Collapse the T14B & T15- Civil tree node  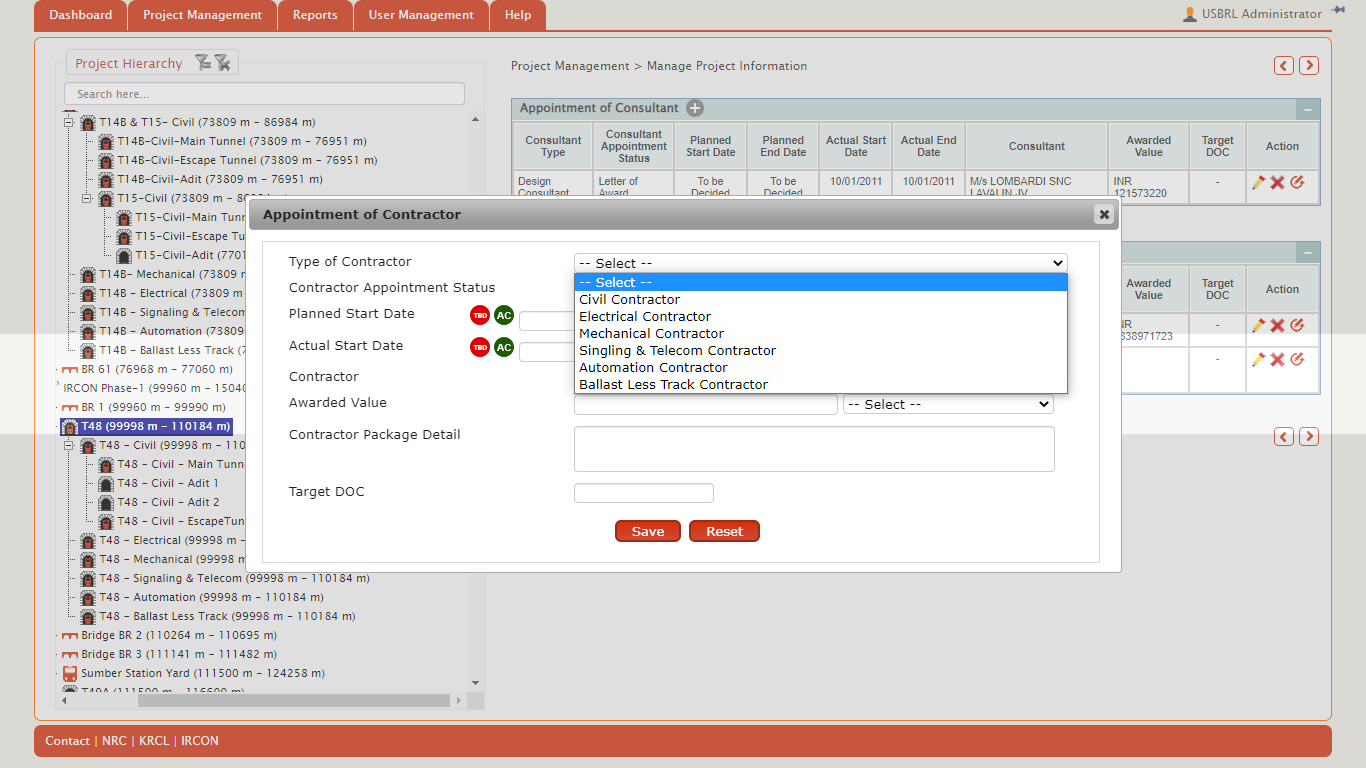(69, 123)
